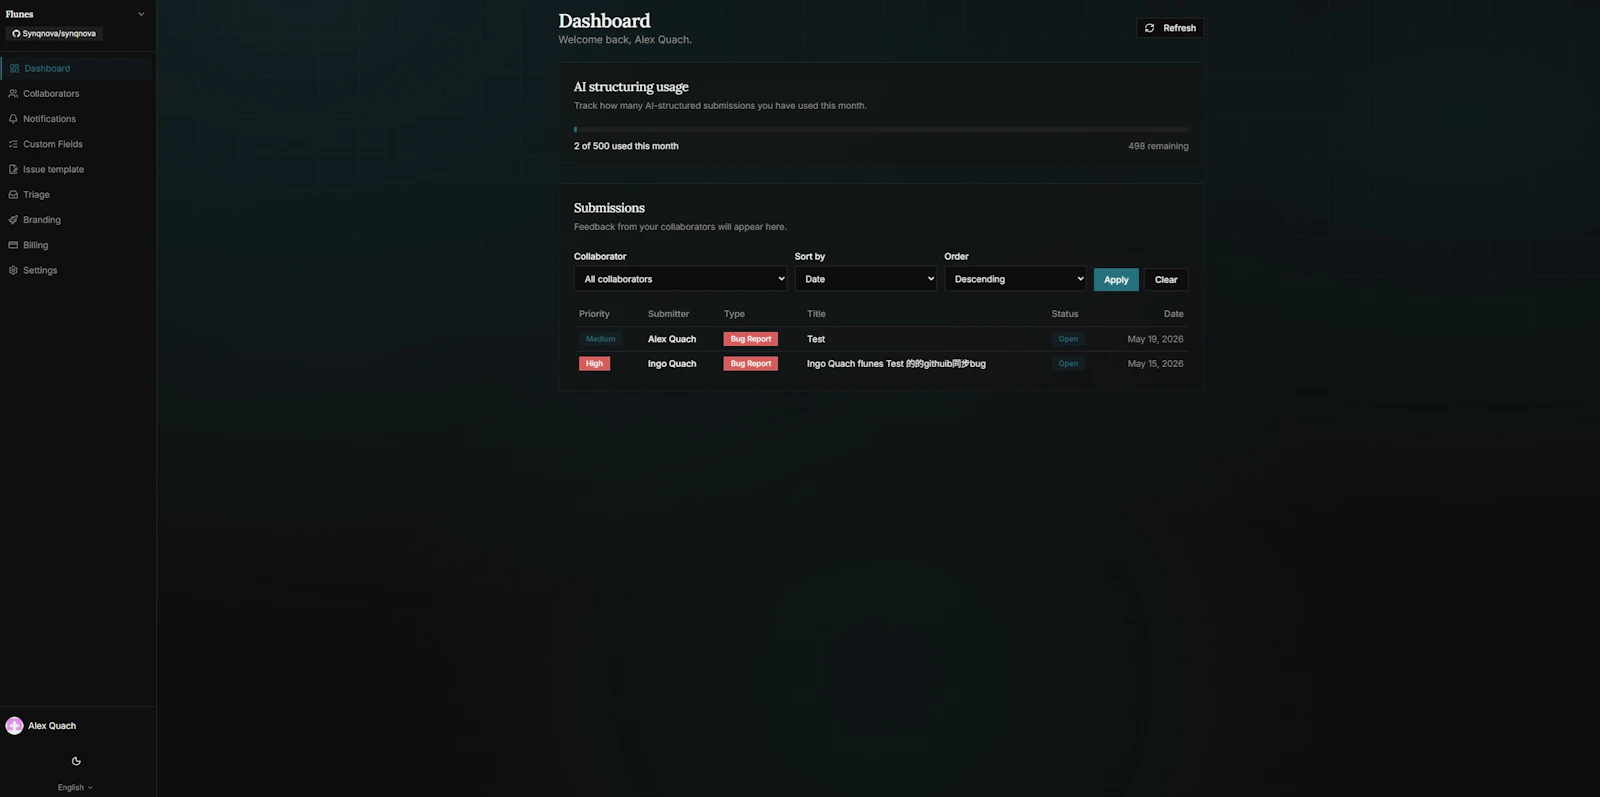Screen dimensions: 1600x797
Task: Click the refresh arrows icon
Action: tap(1150, 28)
